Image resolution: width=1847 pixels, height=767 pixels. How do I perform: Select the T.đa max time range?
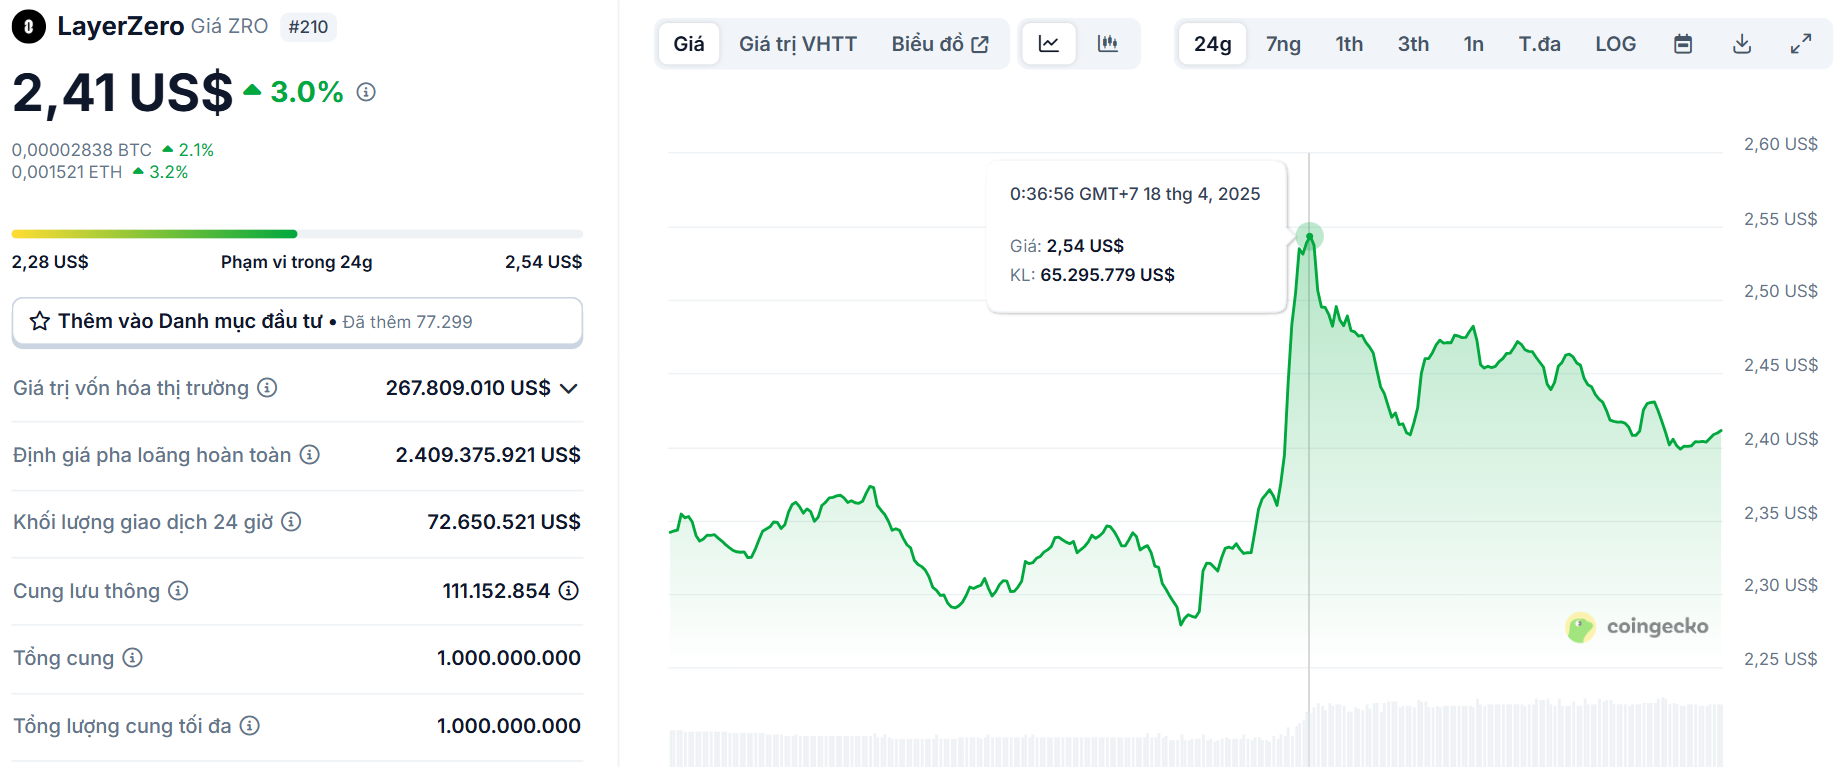point(1539,44)
